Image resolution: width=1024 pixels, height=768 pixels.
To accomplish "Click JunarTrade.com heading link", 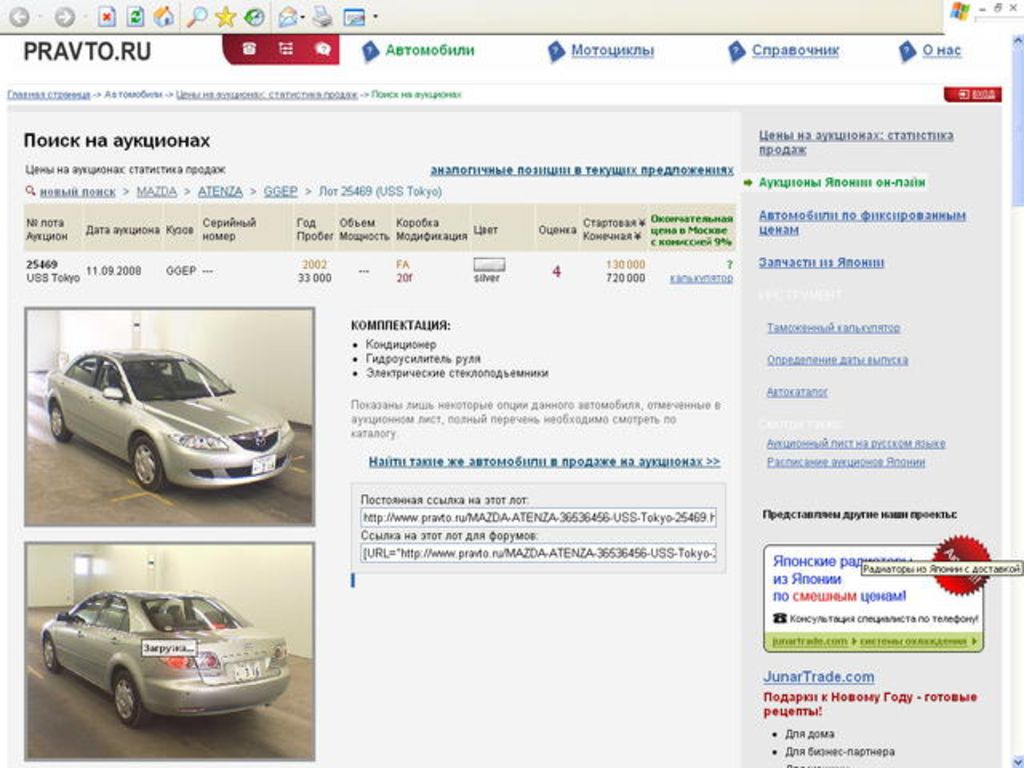I will pyautogui.click(x=818, y=677).
